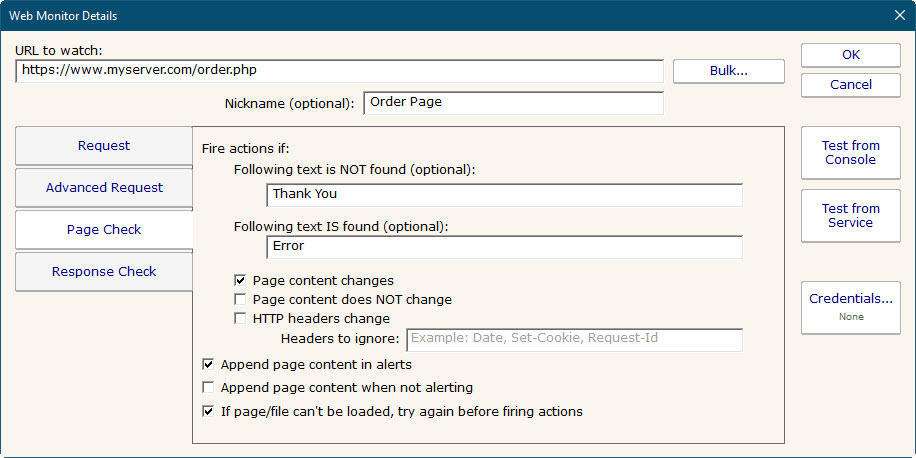Run Test from Service
The height and width of the screenshot is (458, 916).
tap(850, 216)
